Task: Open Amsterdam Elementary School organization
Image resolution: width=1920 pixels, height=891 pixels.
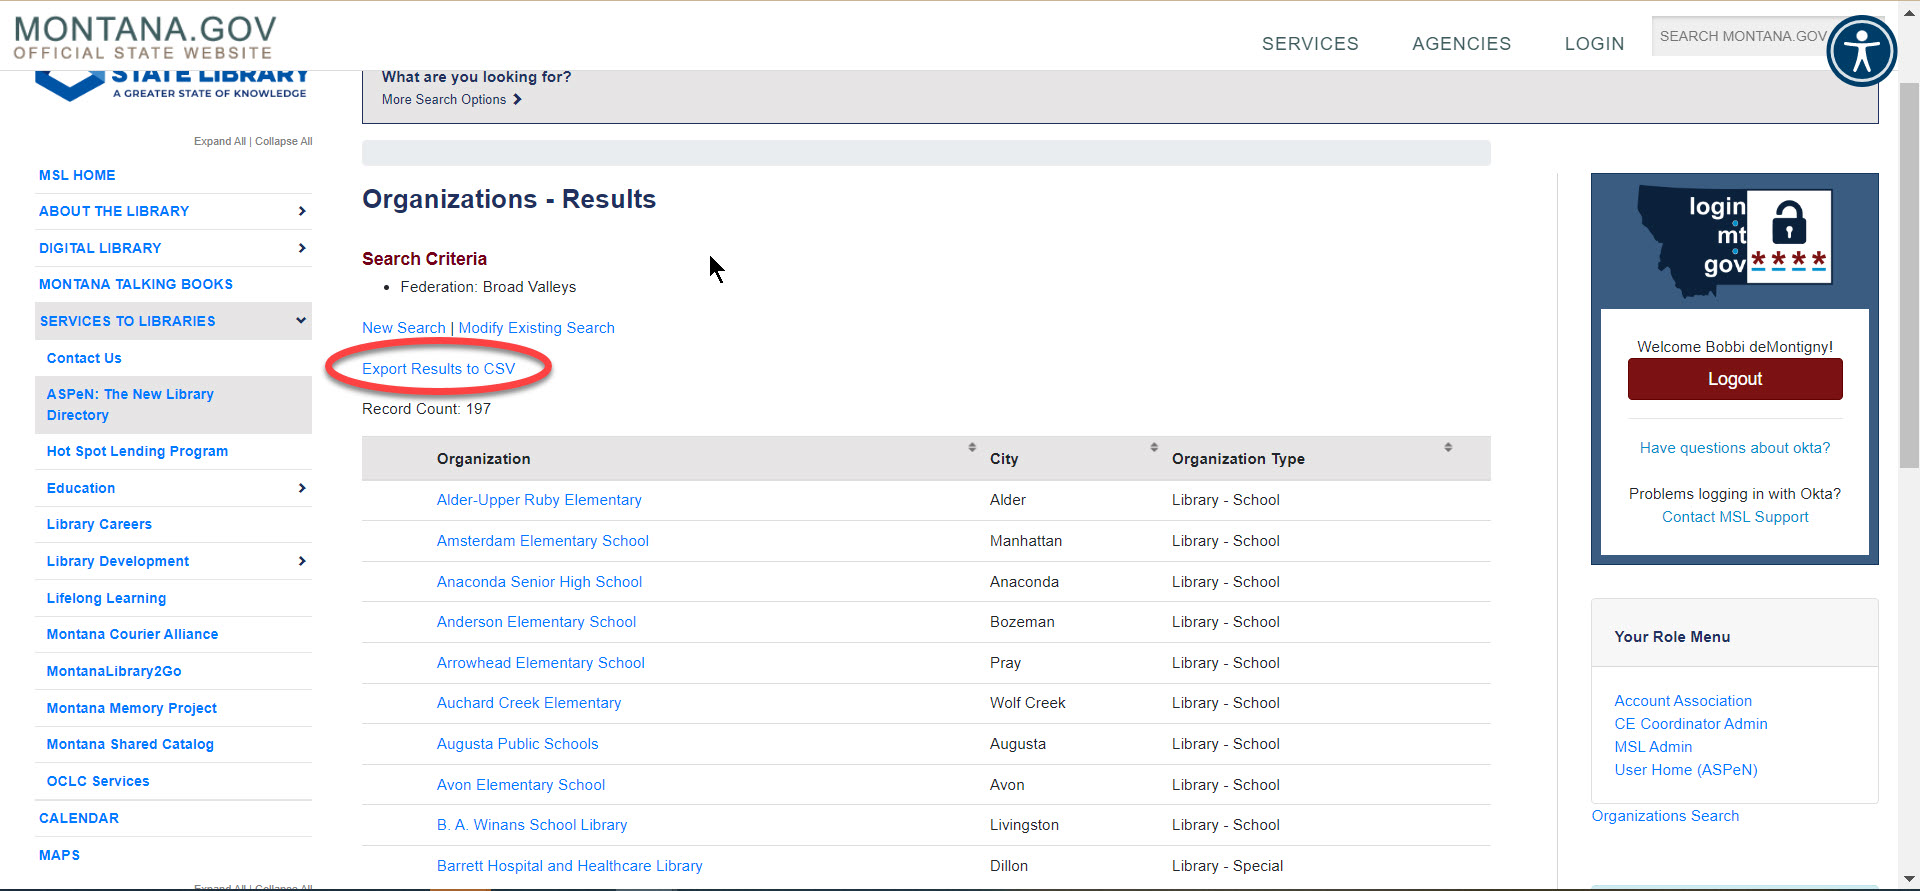Action: click(543, 541)
